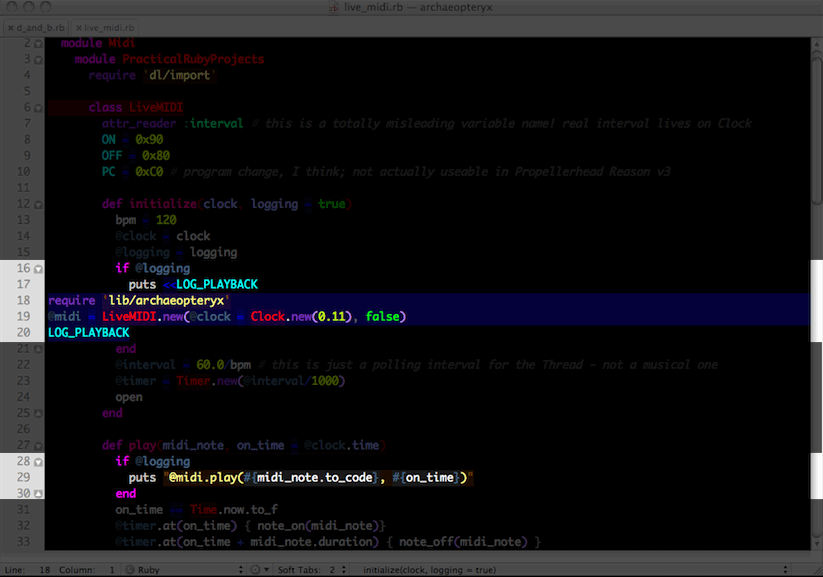Click the Ruby language icon in status bar
823x577 pixels.
[x=130, y=570]
